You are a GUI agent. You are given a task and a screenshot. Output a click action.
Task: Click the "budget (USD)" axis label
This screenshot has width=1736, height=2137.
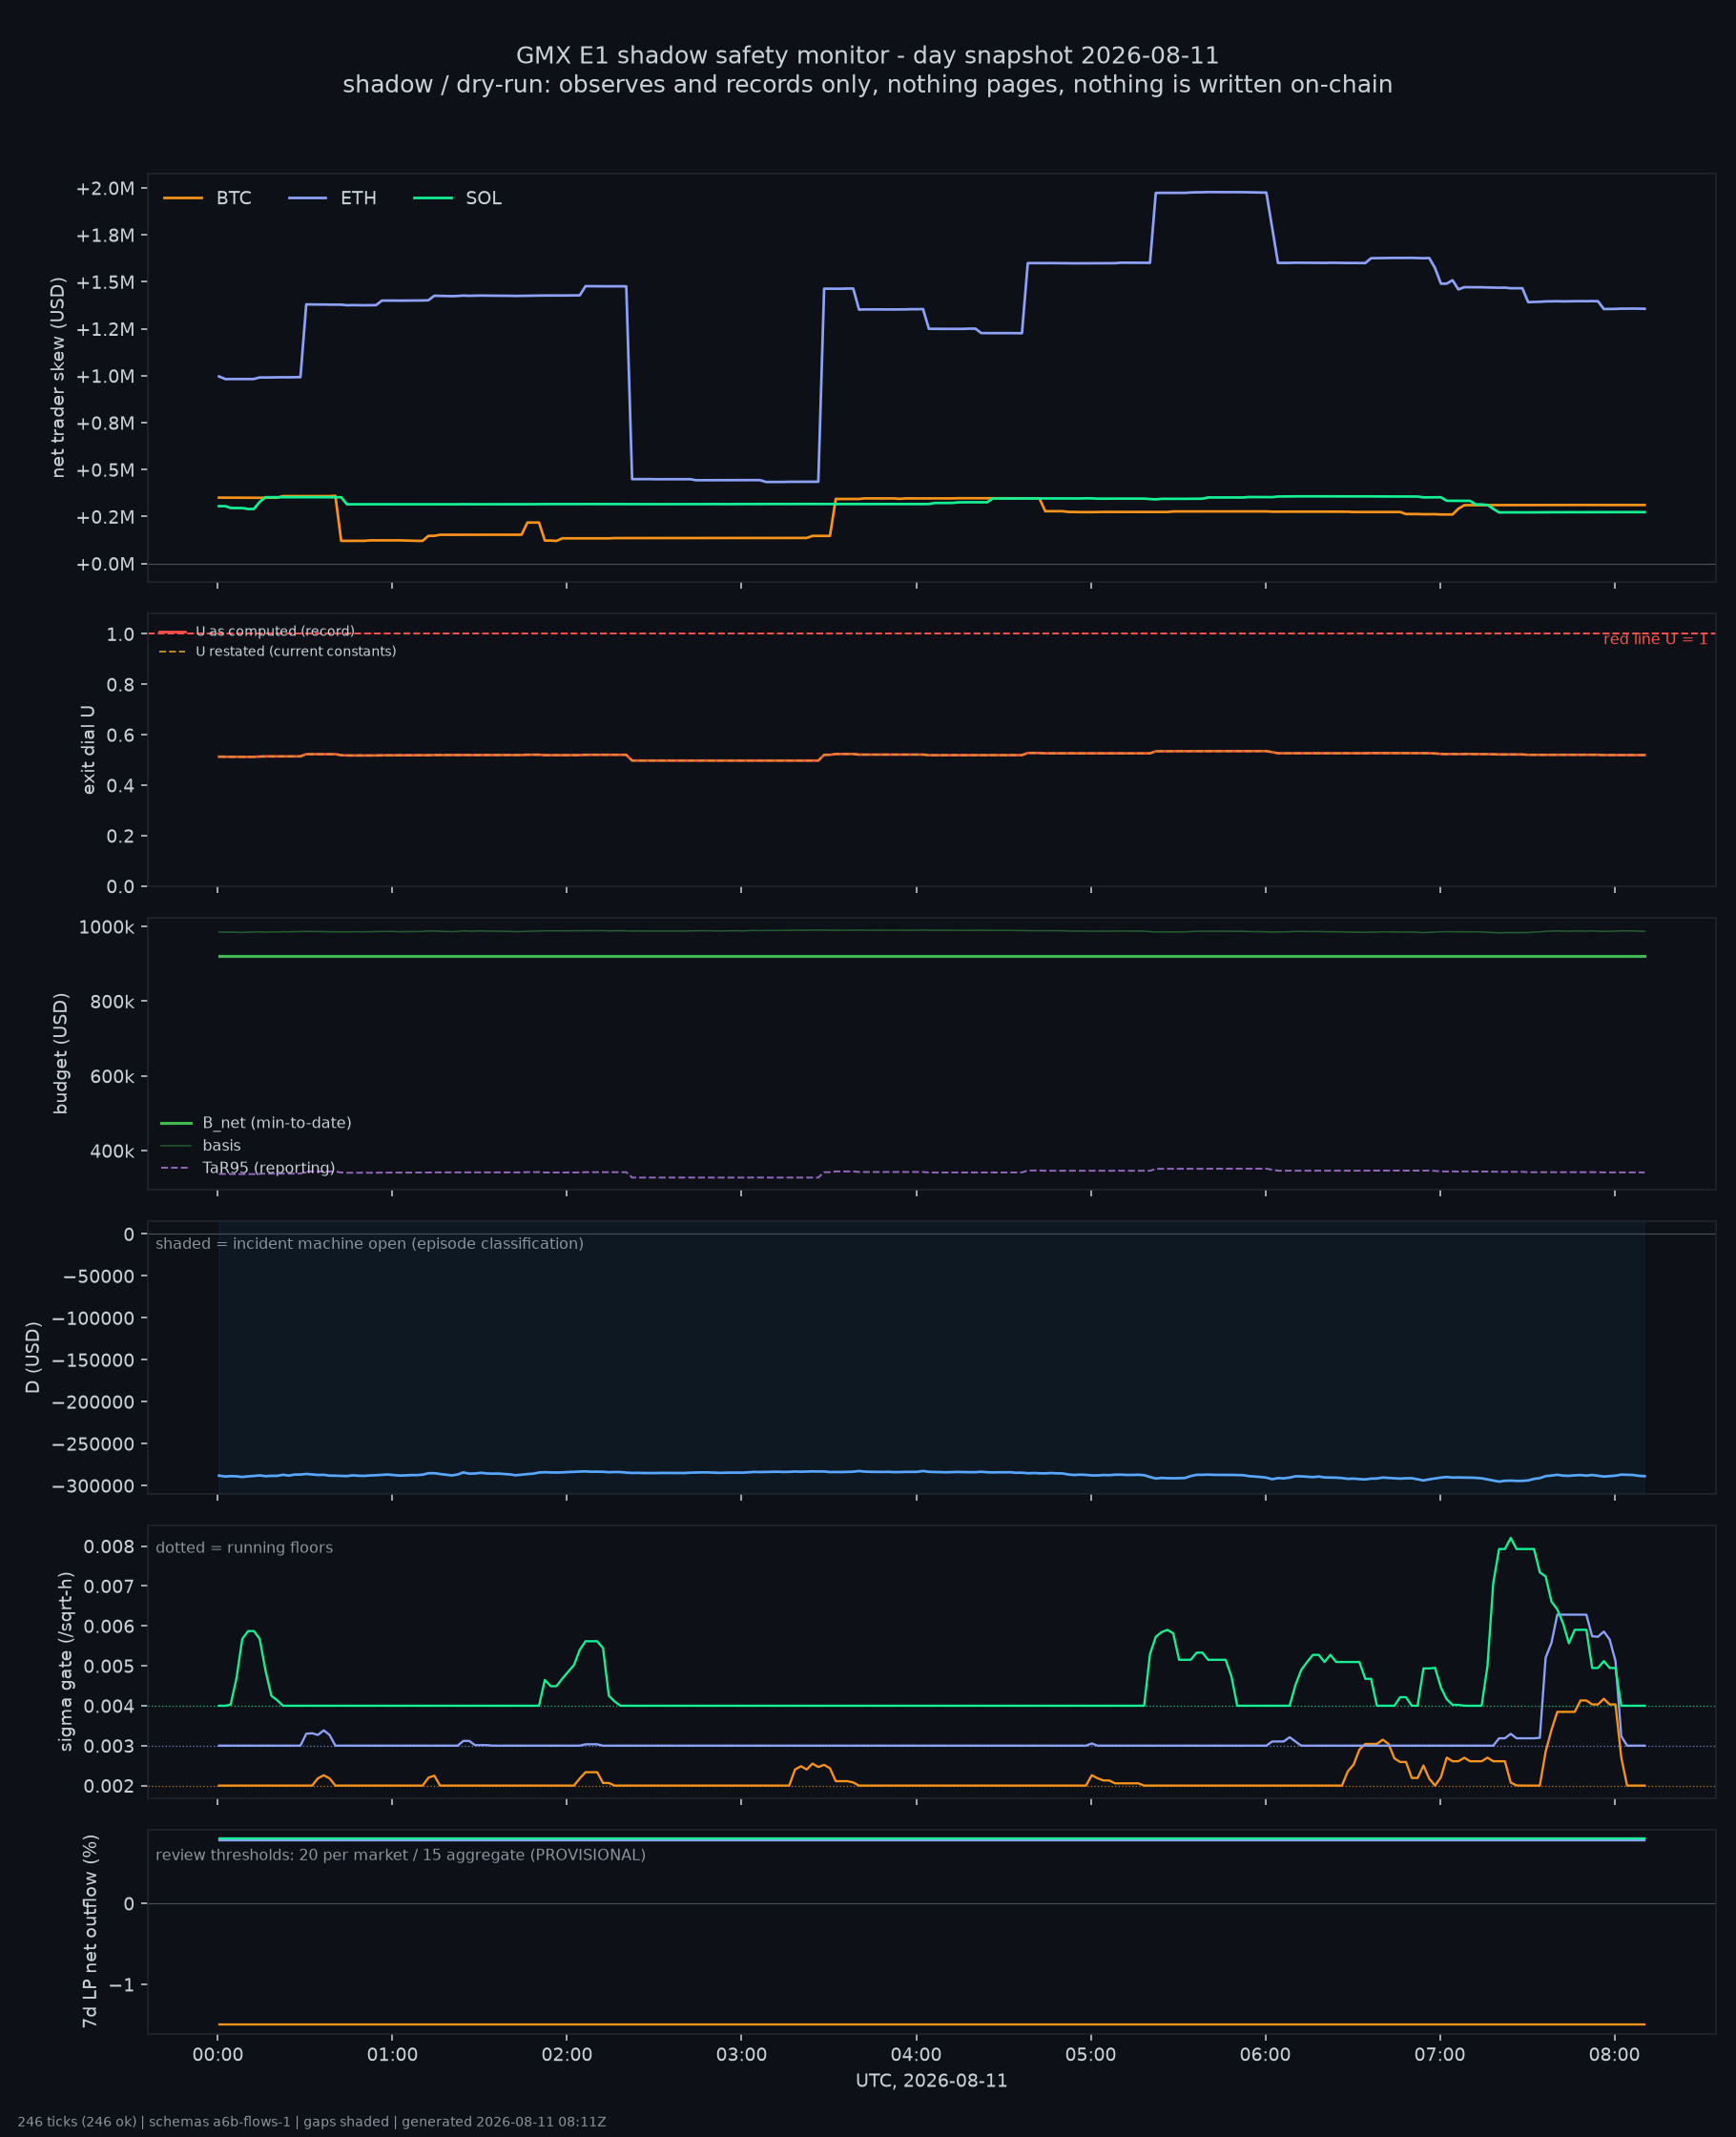point(61,1054)
